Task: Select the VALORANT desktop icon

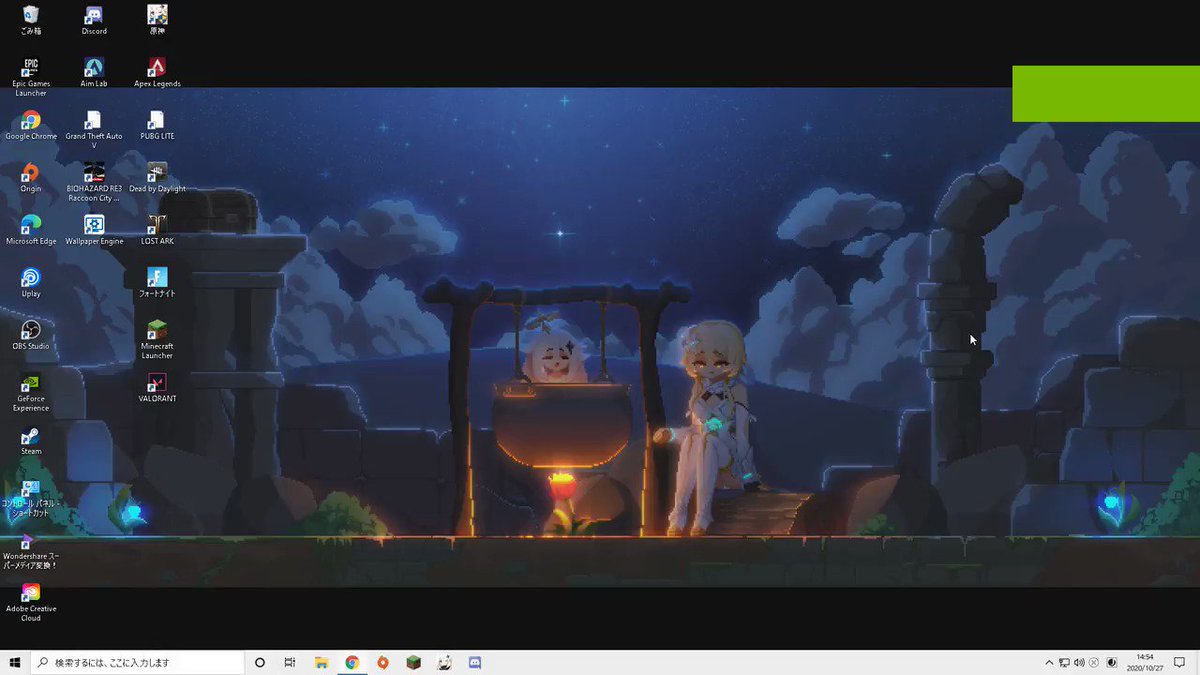Action: click(x=157, y=388)
